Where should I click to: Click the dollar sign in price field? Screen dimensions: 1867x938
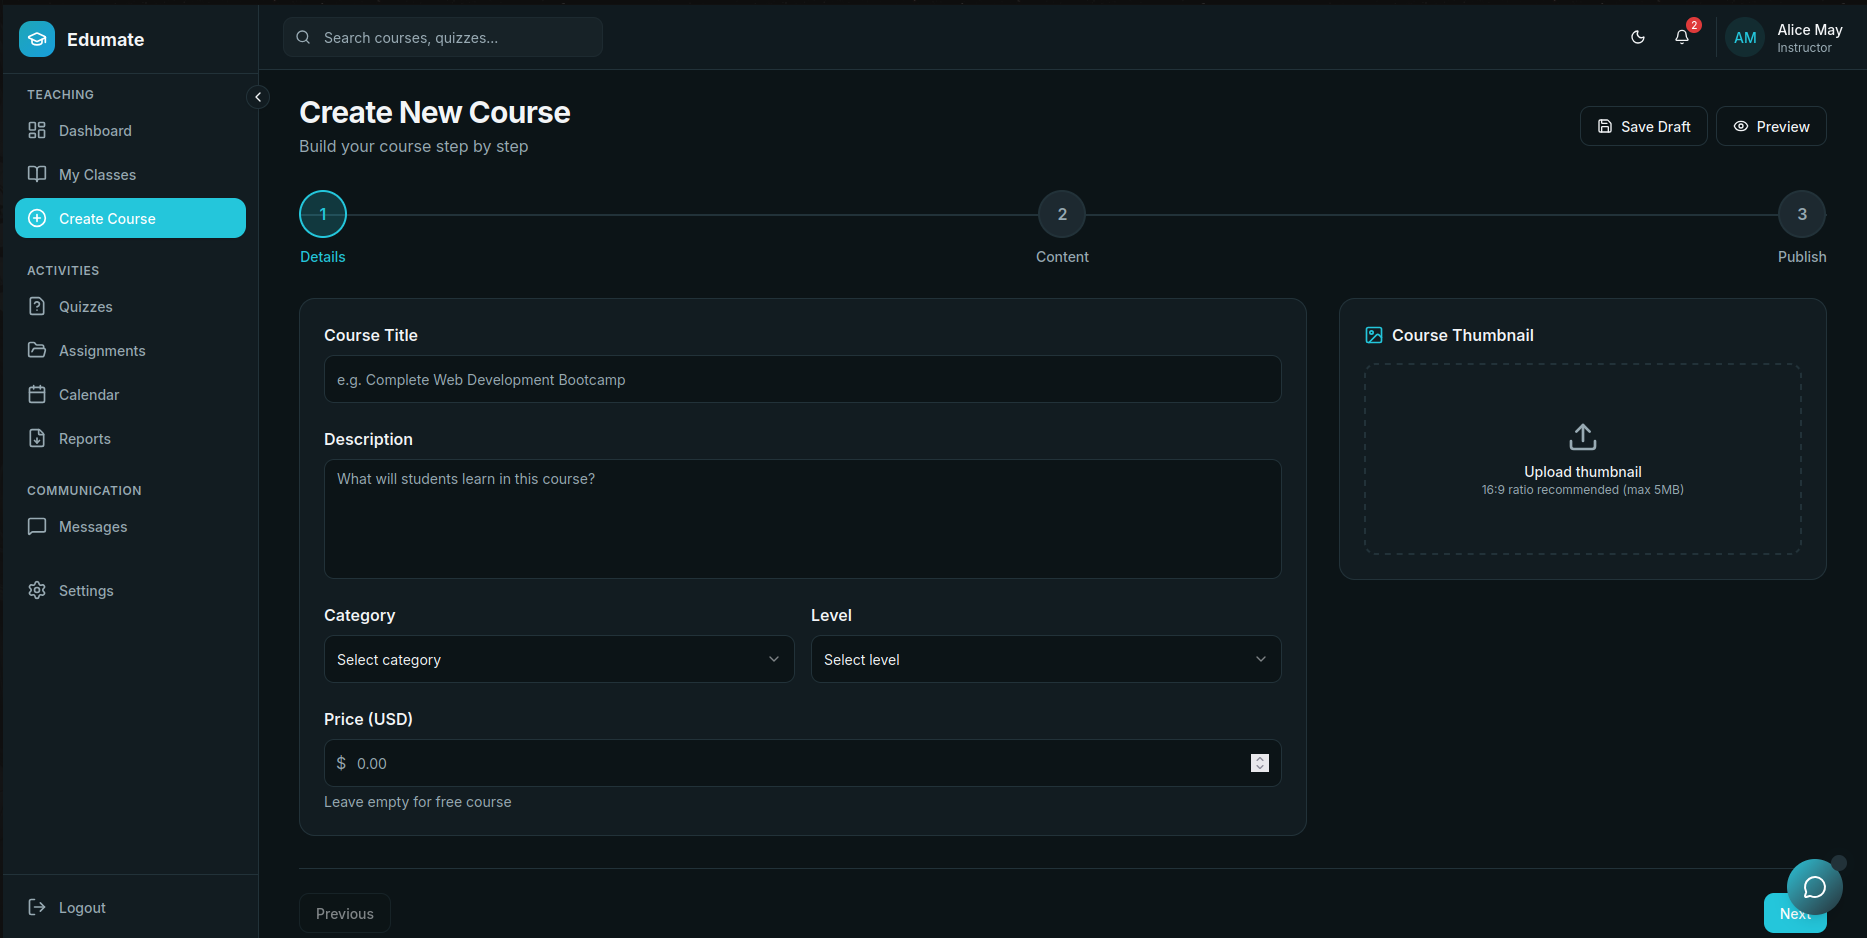[341, 763]
